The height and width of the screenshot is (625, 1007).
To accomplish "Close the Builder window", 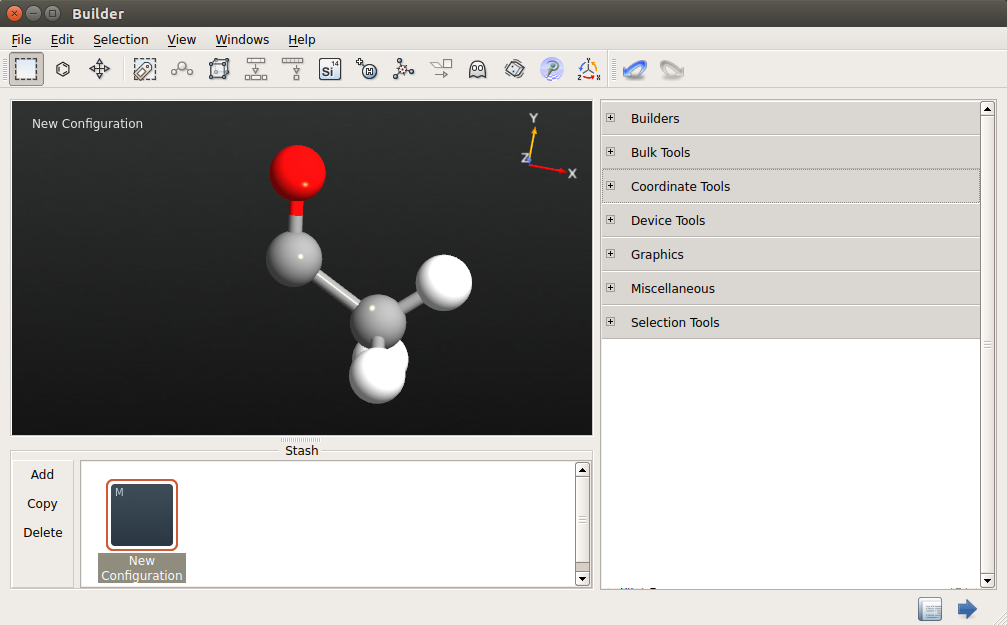I will [14, 13].
